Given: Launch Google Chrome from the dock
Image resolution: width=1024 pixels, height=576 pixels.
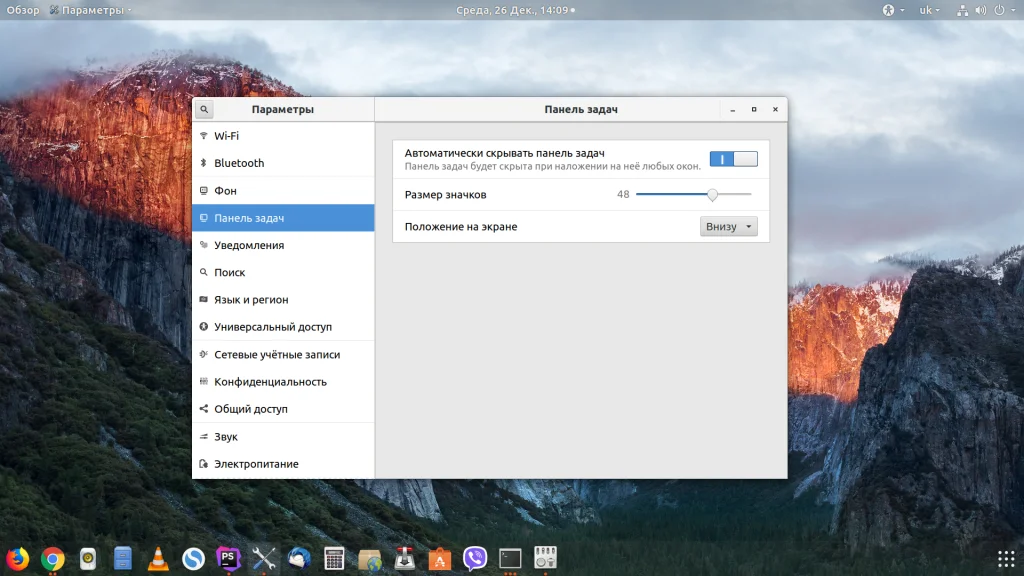Looking at the screenshot, I should pos(53,558).
